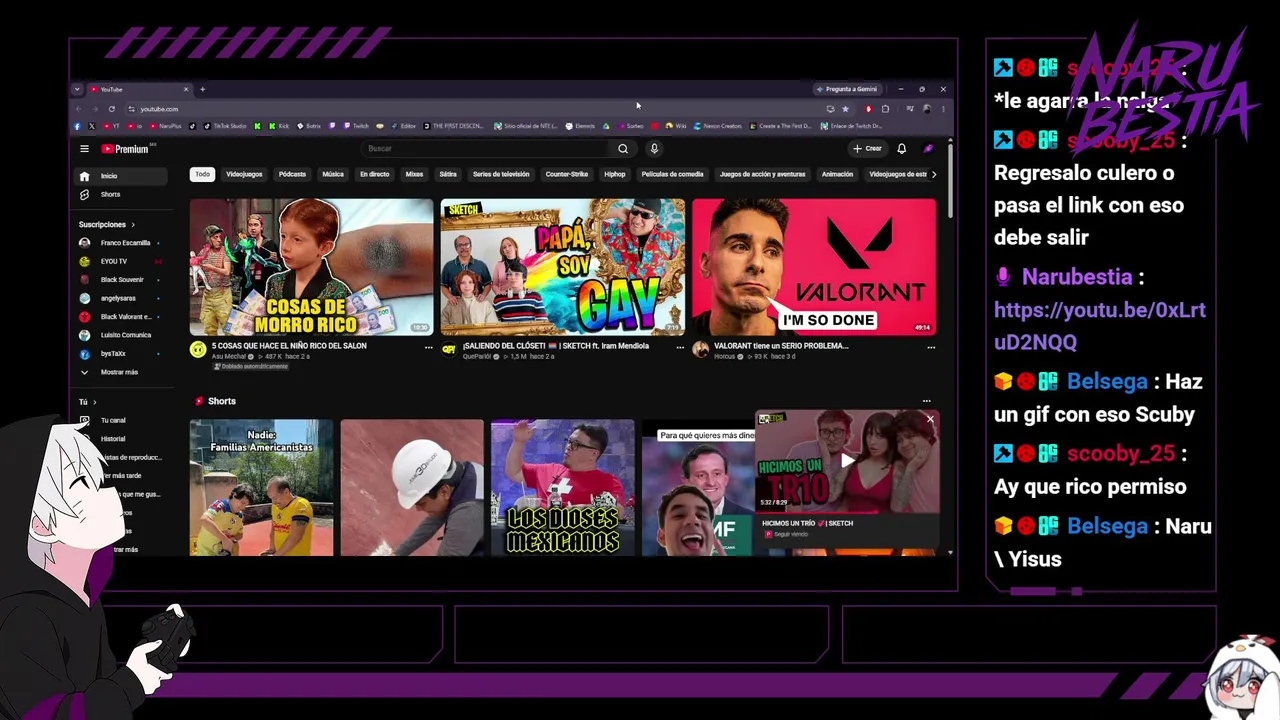Seek on the miniplayer progress bar
Image resolution: width=1280 pixels, height=720 pixels.
tap(848, 512)
